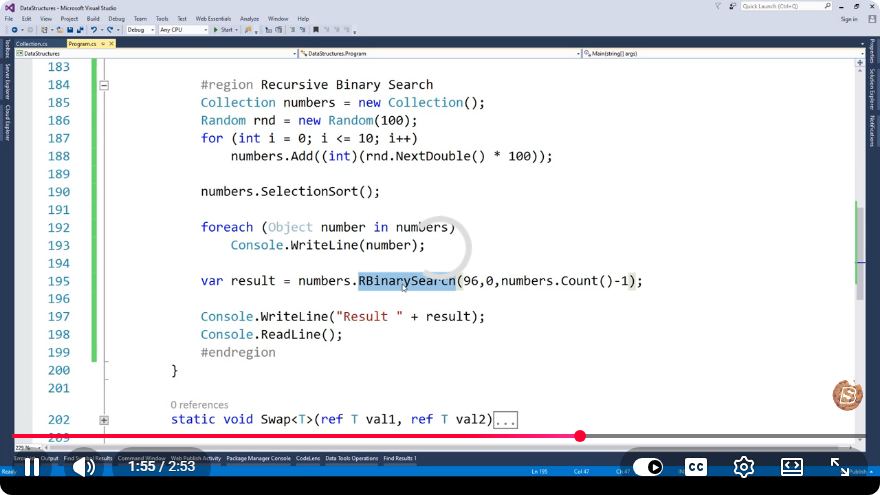The height and width of the screenshot is (495, 880).
Task: Exit full screen with the arrows icon
Action: (840, 467)
